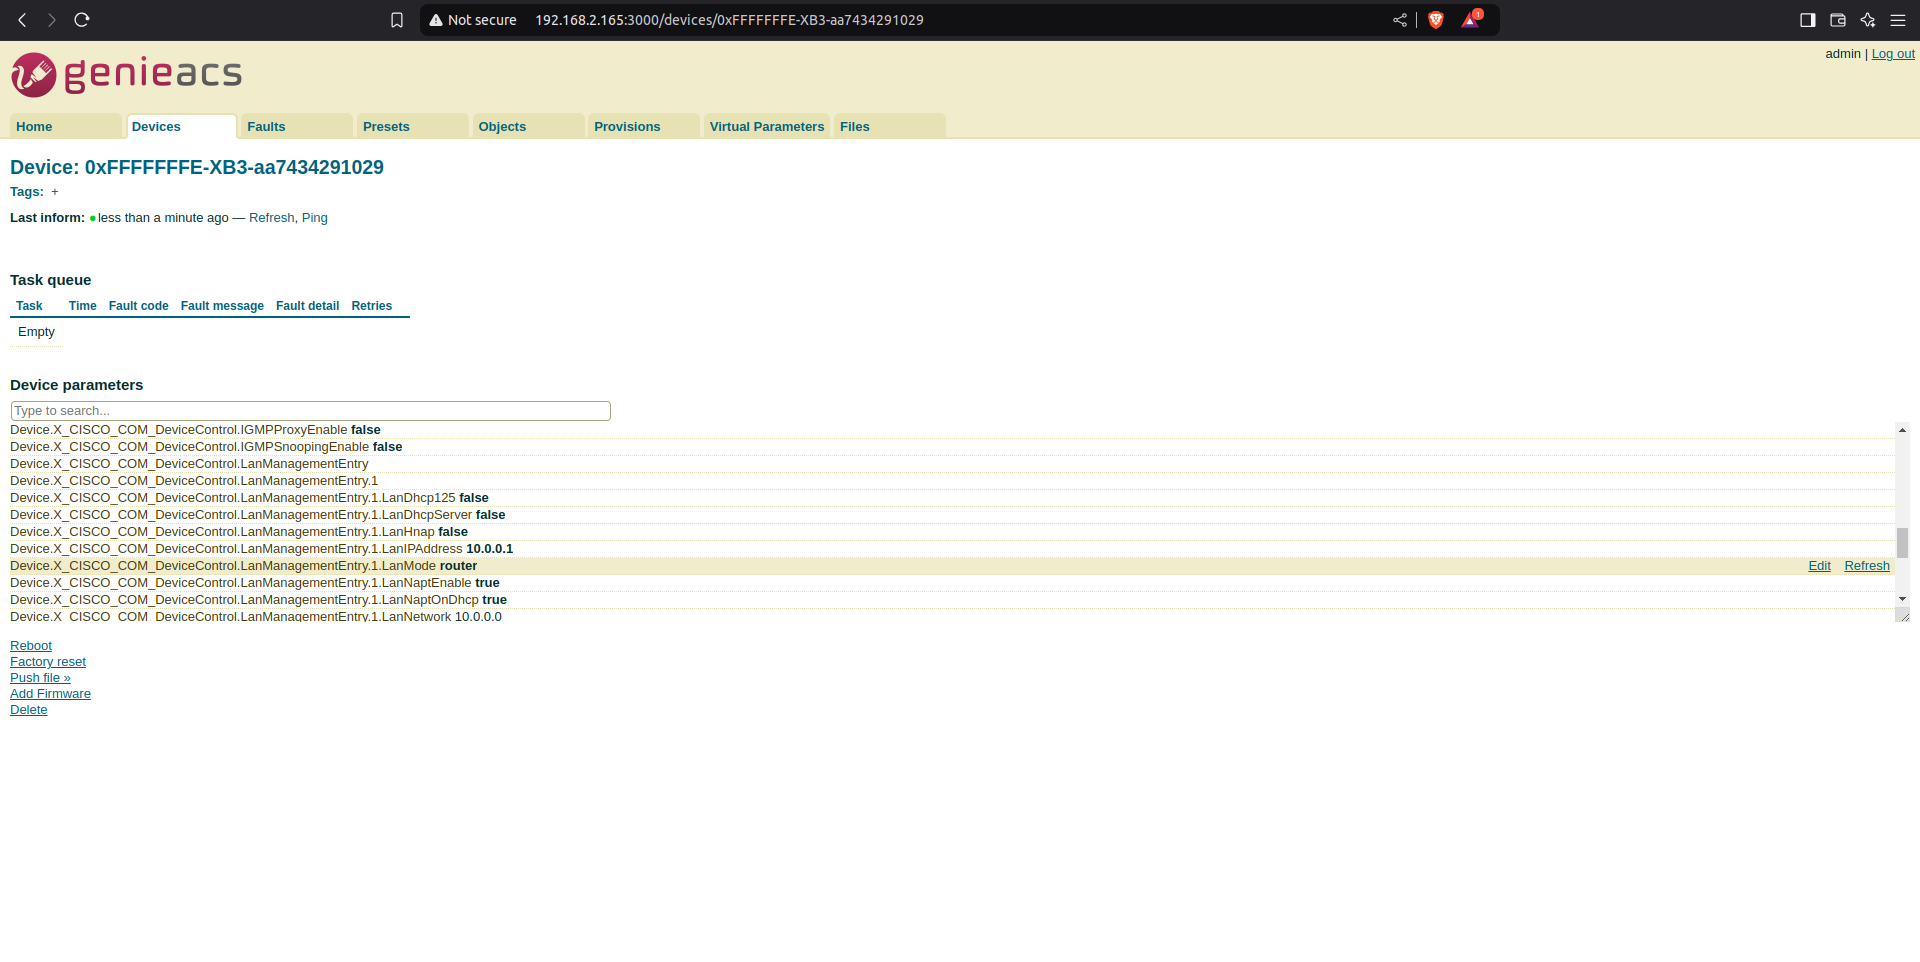This screenshot has height=962, width=1920.
Task: Open the browser hamburger menu
Action: [1897, 20]
